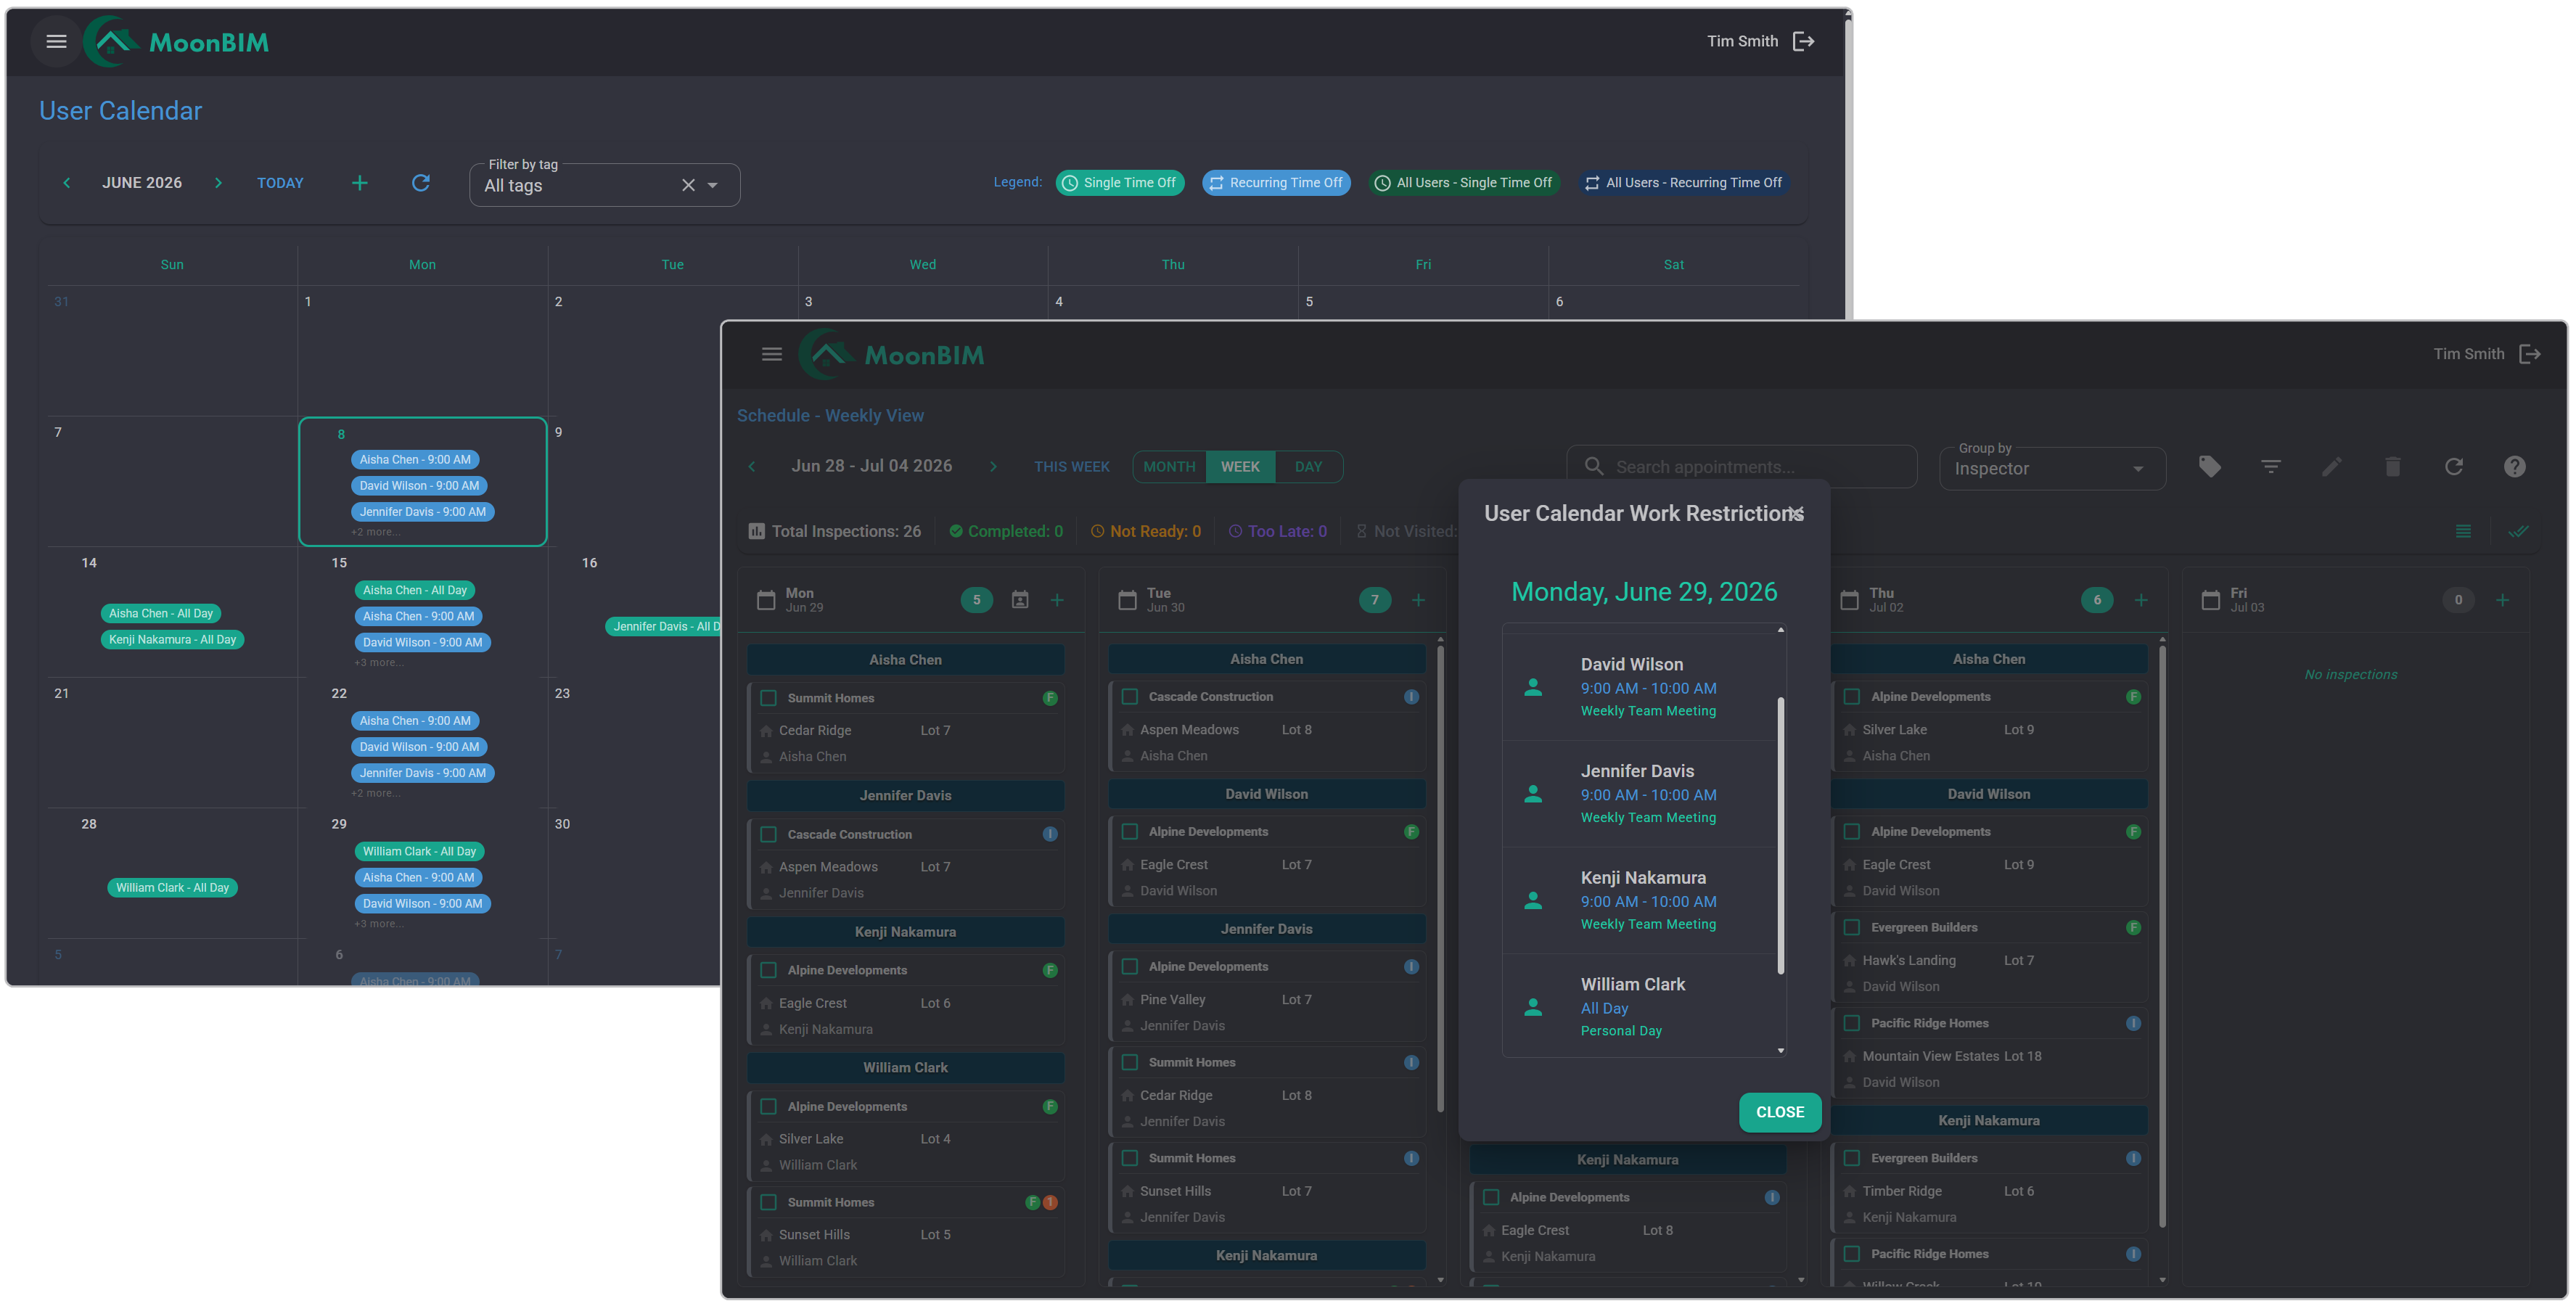Check Summit Homes Cedar Ridge Lot 7 on Monday
Screen dimensions: 2576x1306
click(768, 698)
